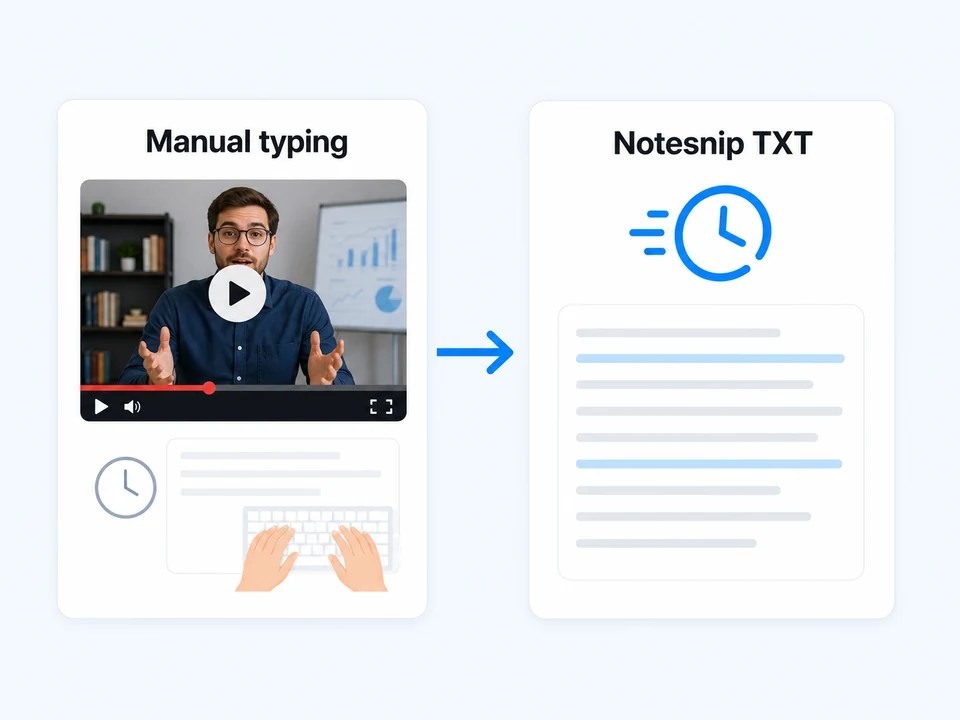The image size is (960, 720).
Task: Click the transcript document panel under Notesnip TXT
Action: [711, 442]
